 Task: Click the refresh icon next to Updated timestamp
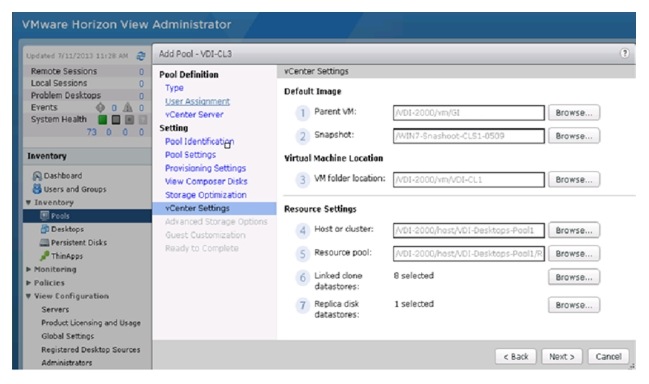[141, 56]
